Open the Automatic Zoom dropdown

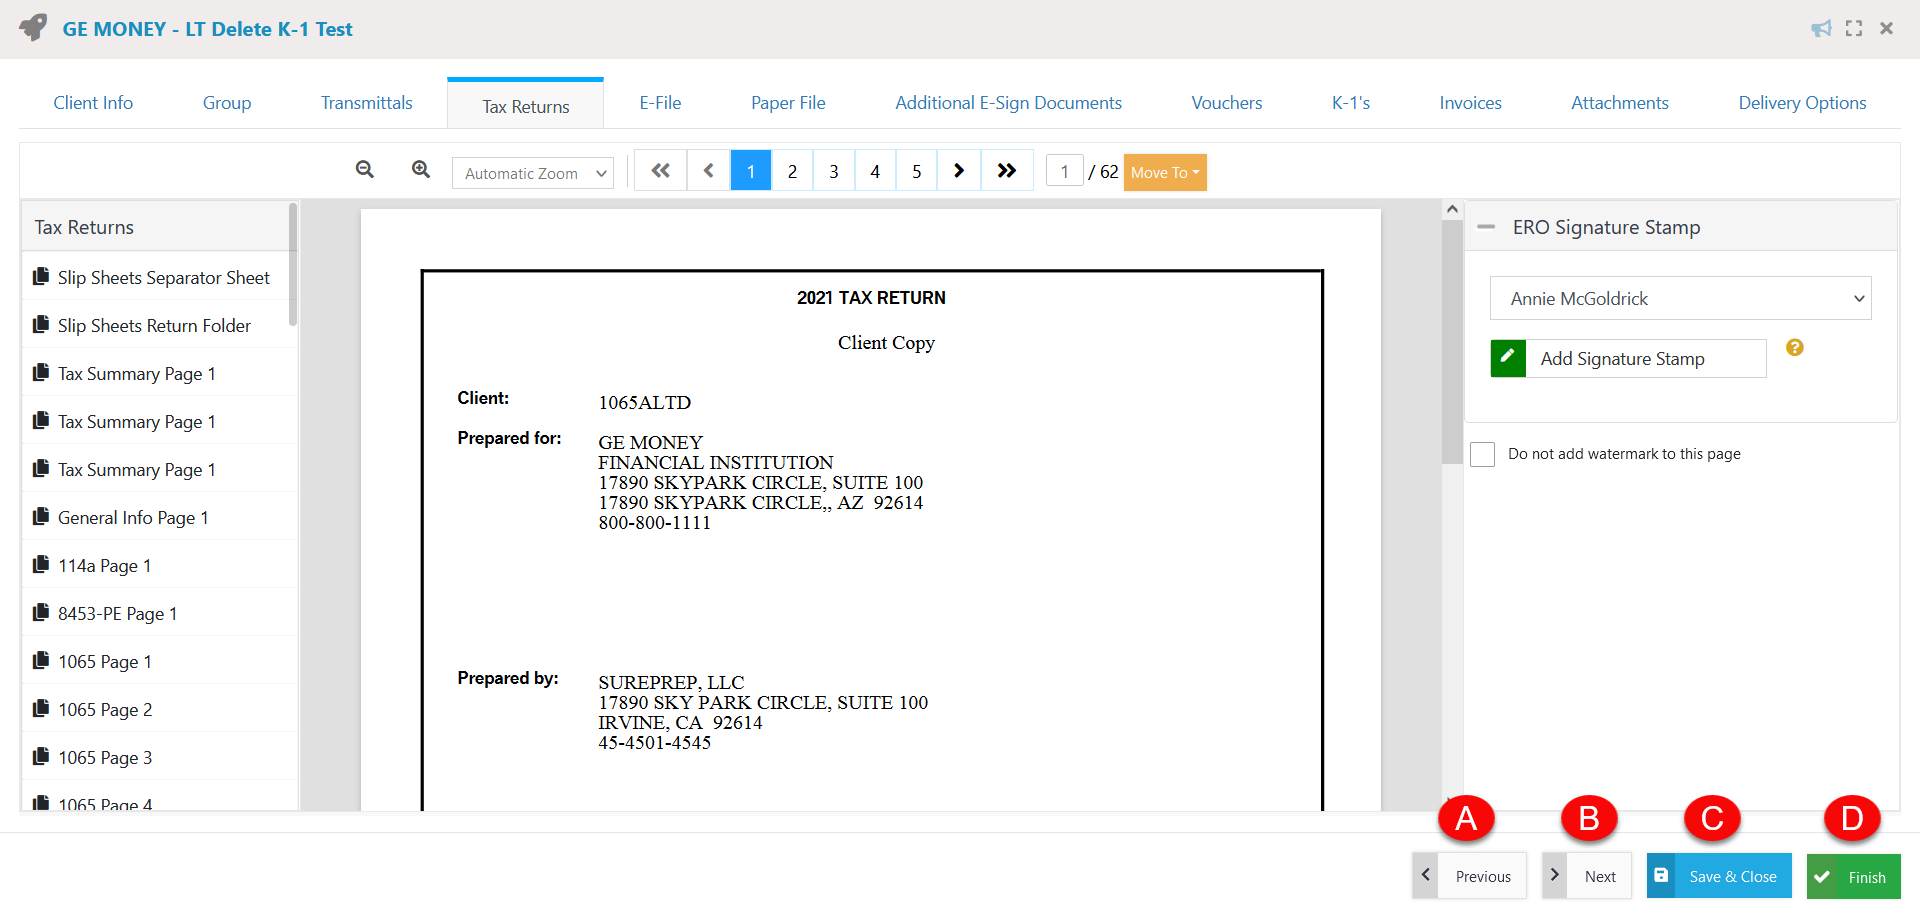[x=532, y=172]
